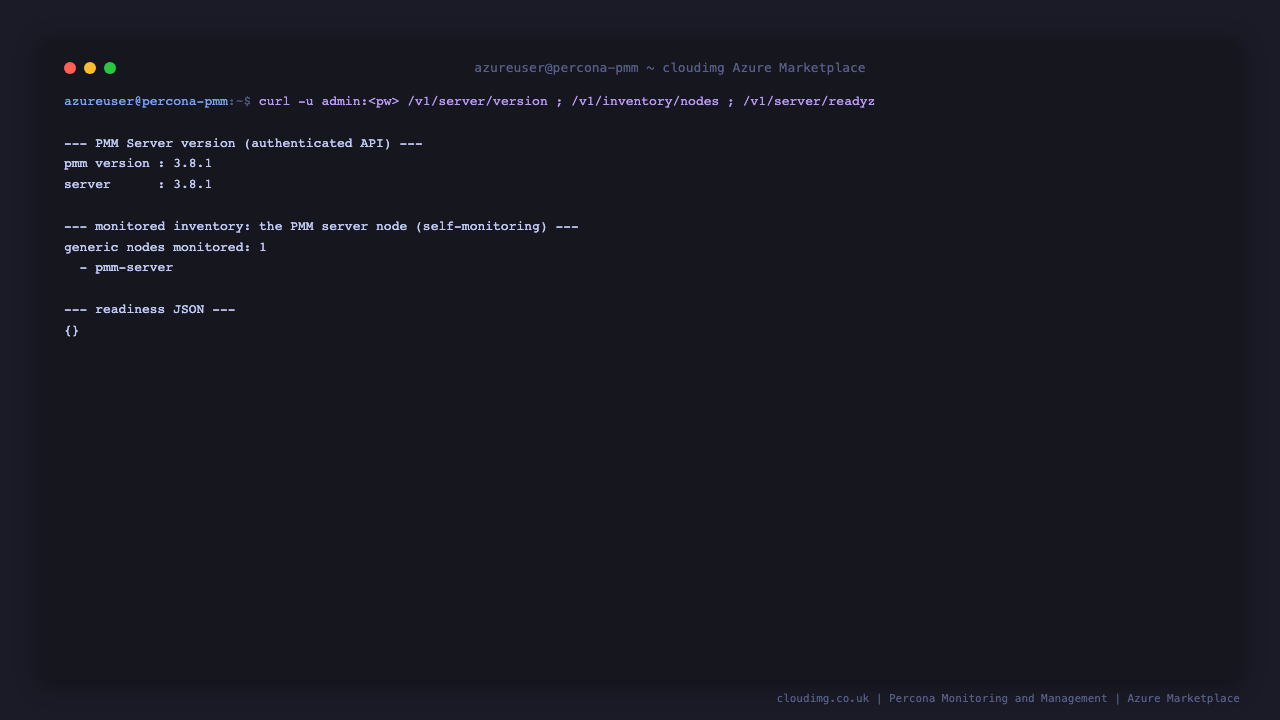Click the empty JSON braces output
The height and width of the screenshot is (720, 1280).
pyautogui.click(x=72, y=330)
